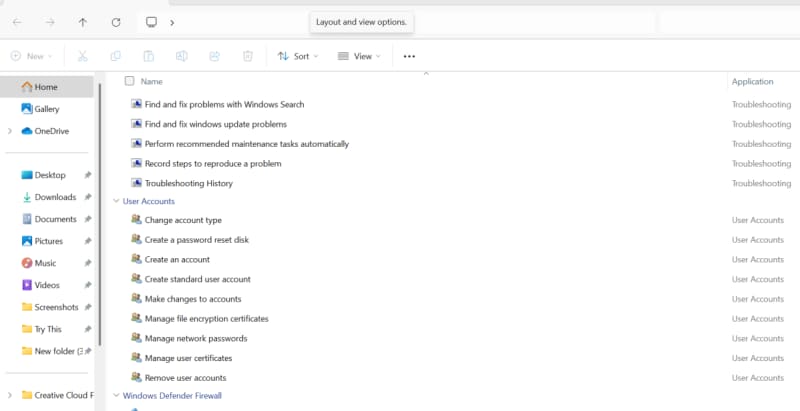
Task: Click the Paste clipboard icon
Action: coord(149,56)
